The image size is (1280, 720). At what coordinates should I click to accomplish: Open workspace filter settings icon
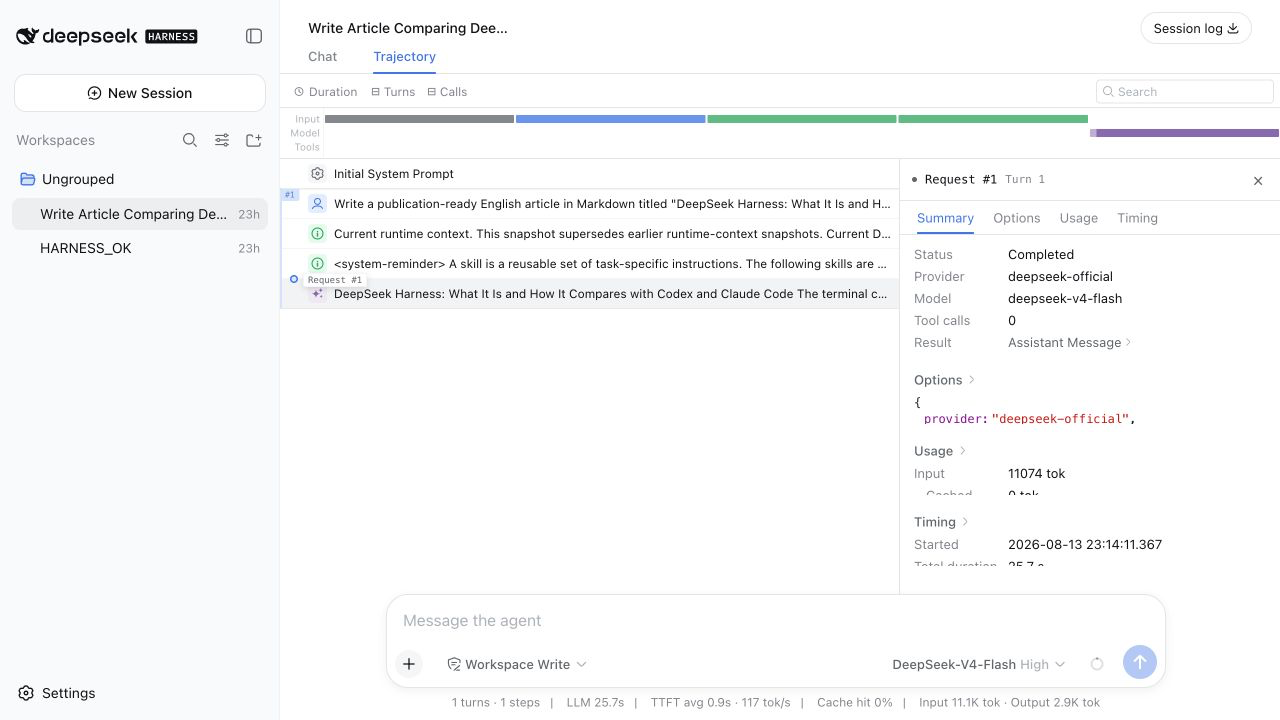pyautogui.click(x=222, y=140)
